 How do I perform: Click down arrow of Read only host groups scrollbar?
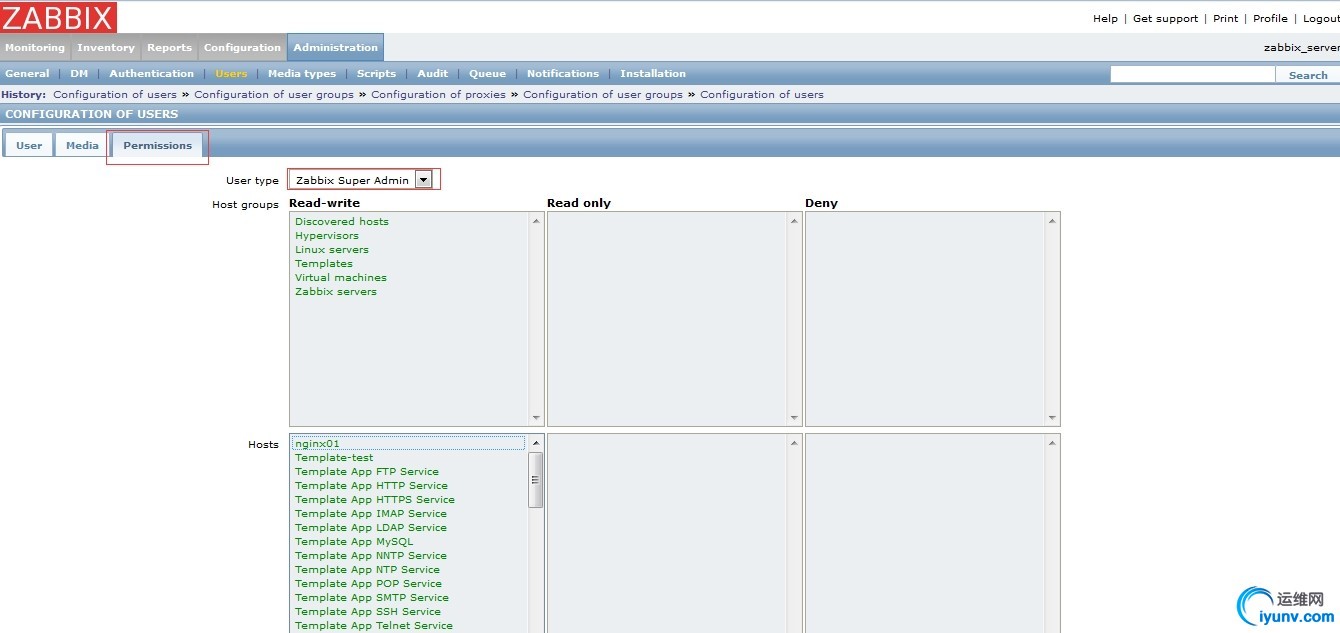pos(794,418)
